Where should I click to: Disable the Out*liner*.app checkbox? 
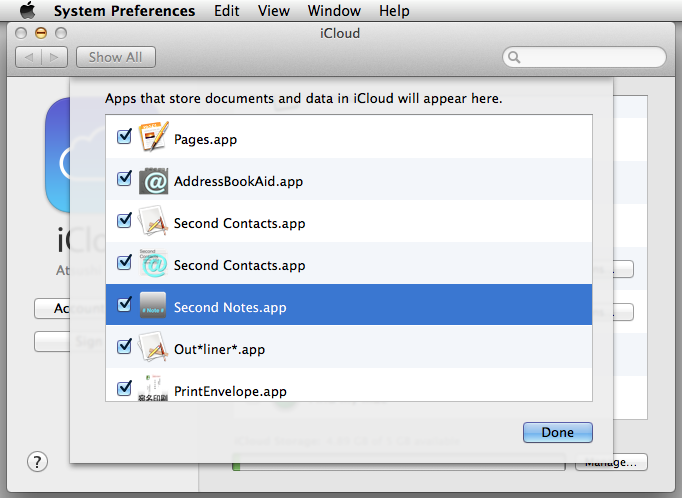124,347
